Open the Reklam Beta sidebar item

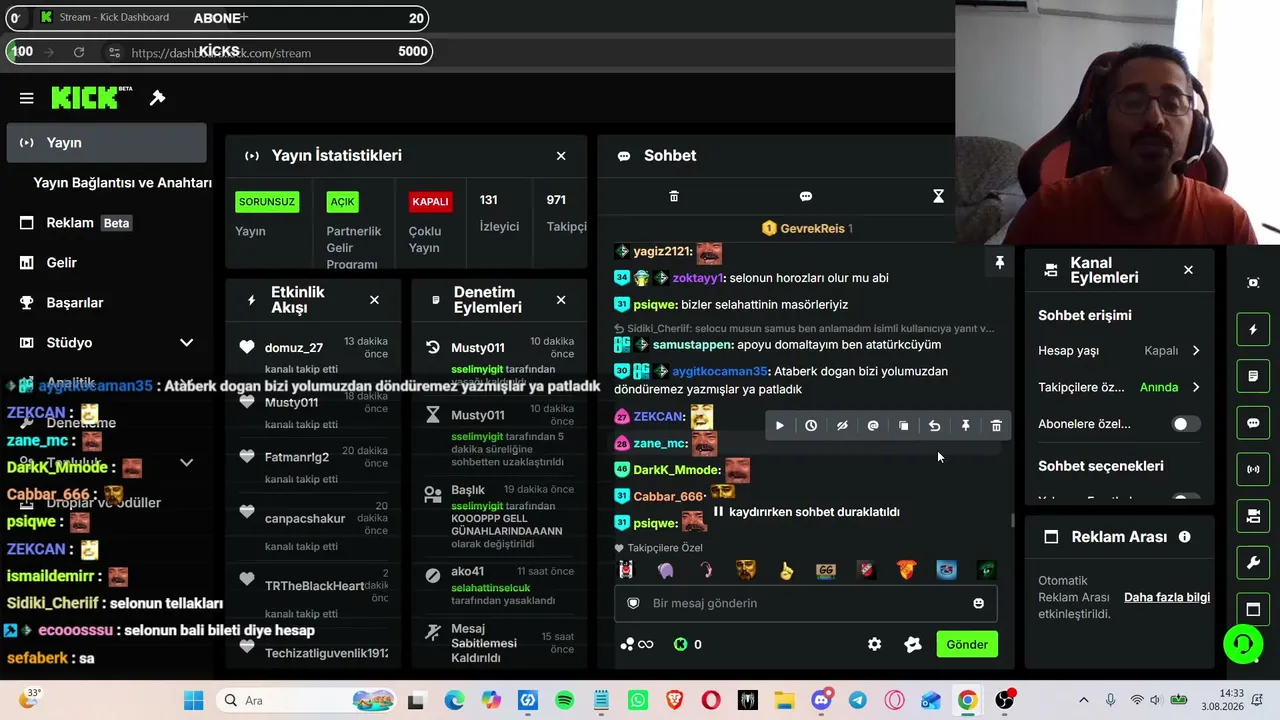pyautogui.click(x=106, y=223)
